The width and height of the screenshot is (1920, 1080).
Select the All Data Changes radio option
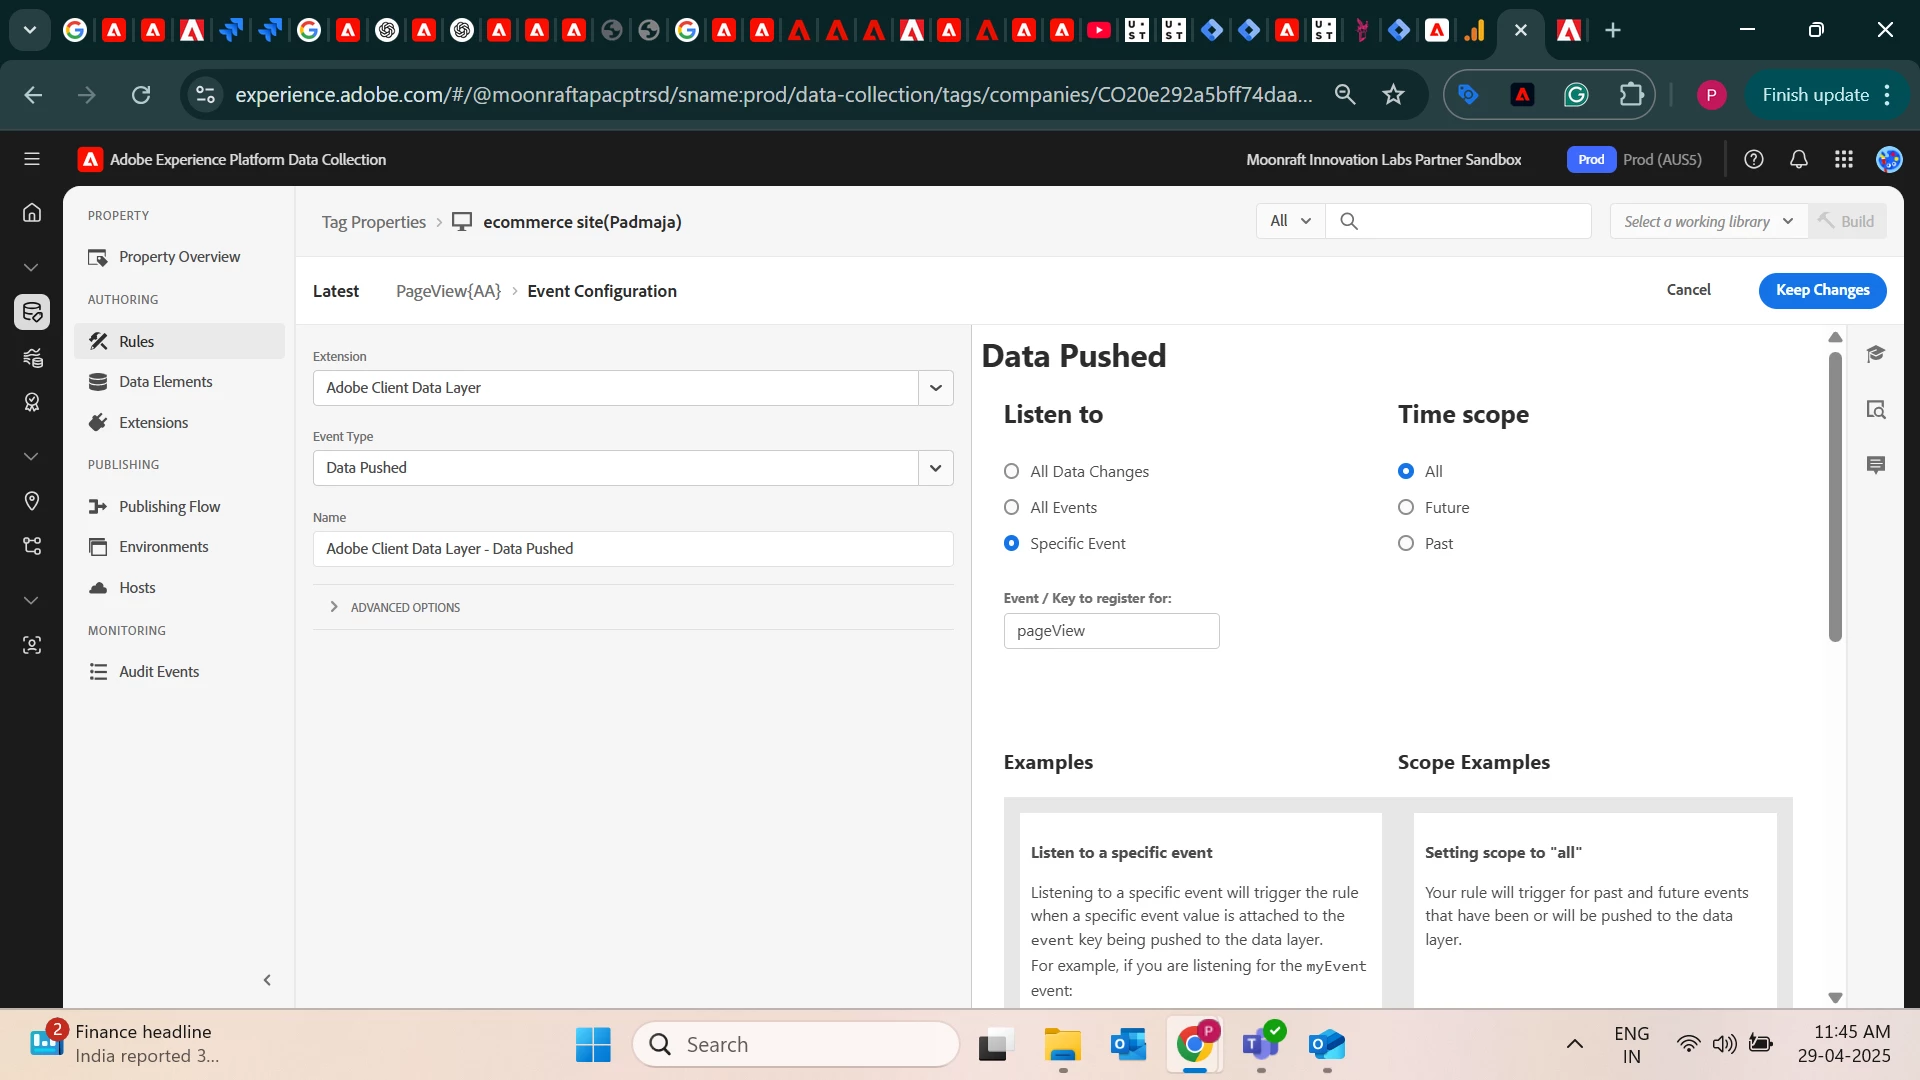point(1011,471)
